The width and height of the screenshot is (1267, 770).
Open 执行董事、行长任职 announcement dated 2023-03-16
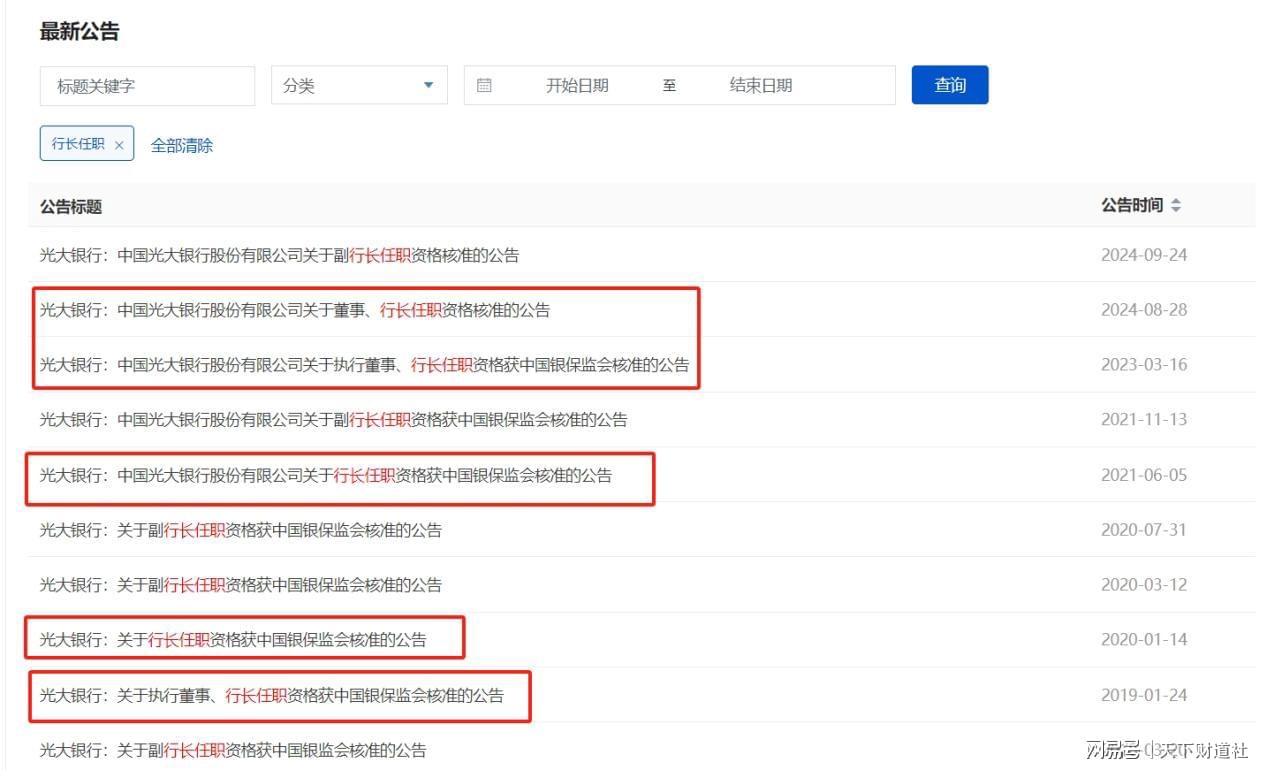point(364,365)
